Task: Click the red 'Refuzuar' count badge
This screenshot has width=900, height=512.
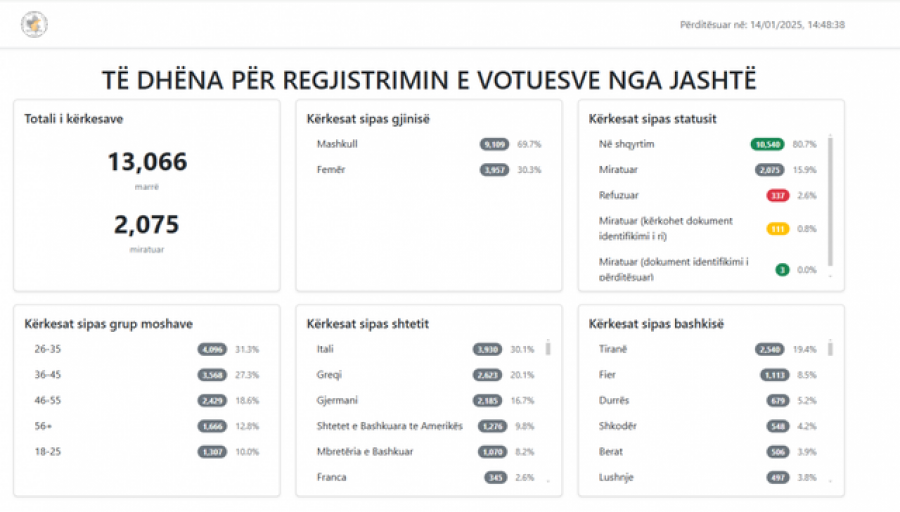Action: [x=778, y=196]
